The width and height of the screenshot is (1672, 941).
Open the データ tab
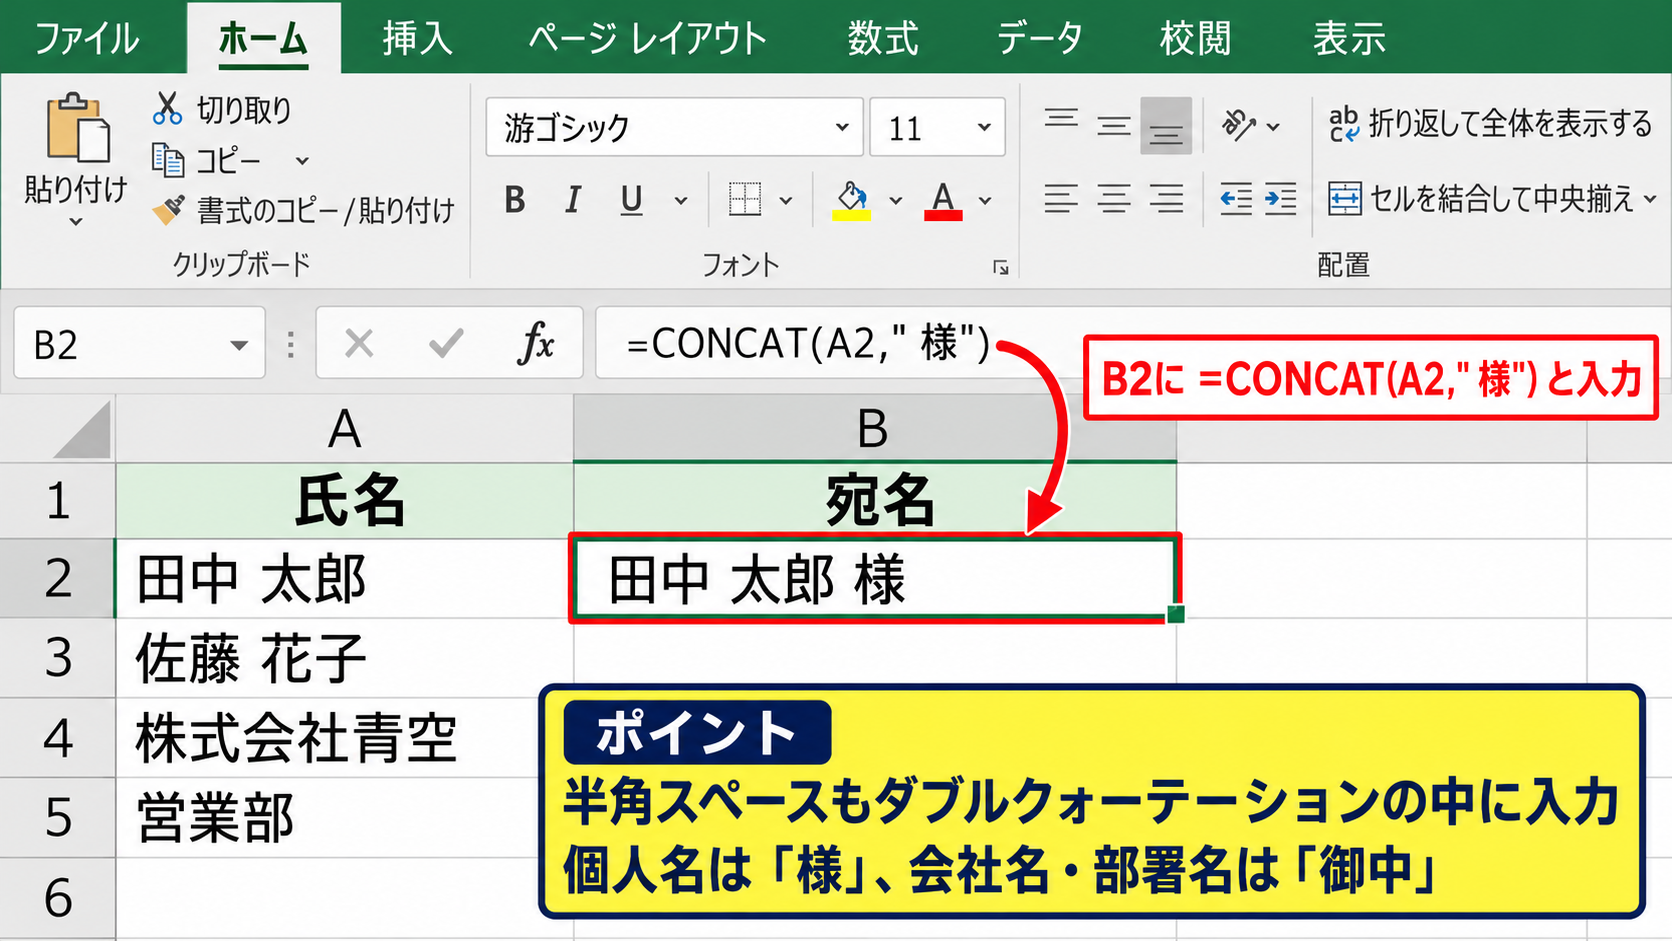[1039, 39]
